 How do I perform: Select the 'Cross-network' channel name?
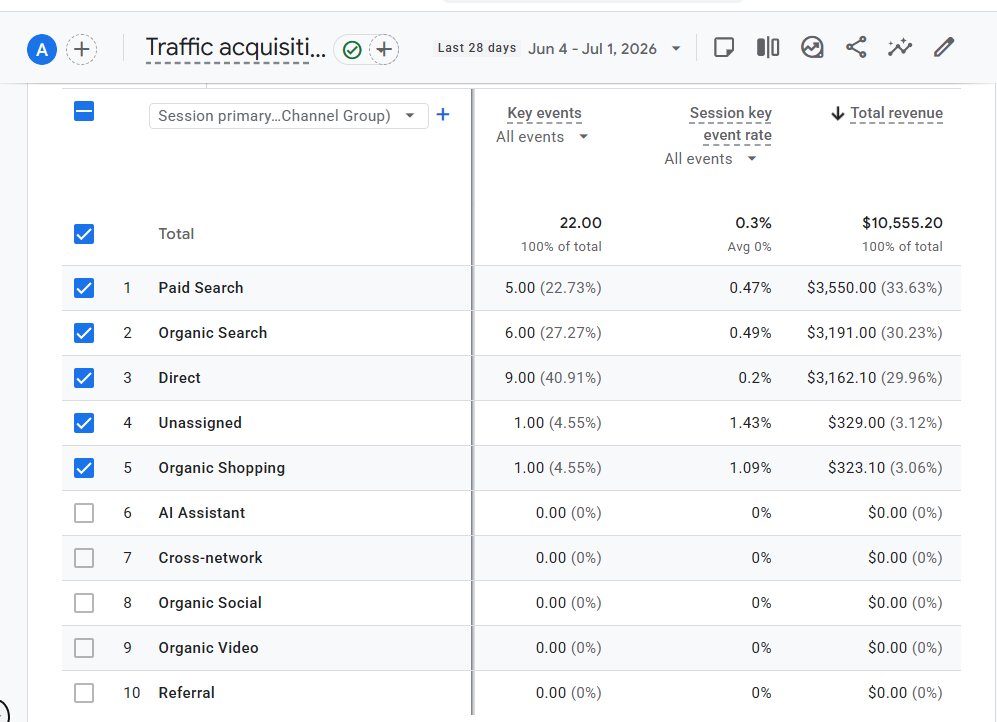(x=210, y=558)
